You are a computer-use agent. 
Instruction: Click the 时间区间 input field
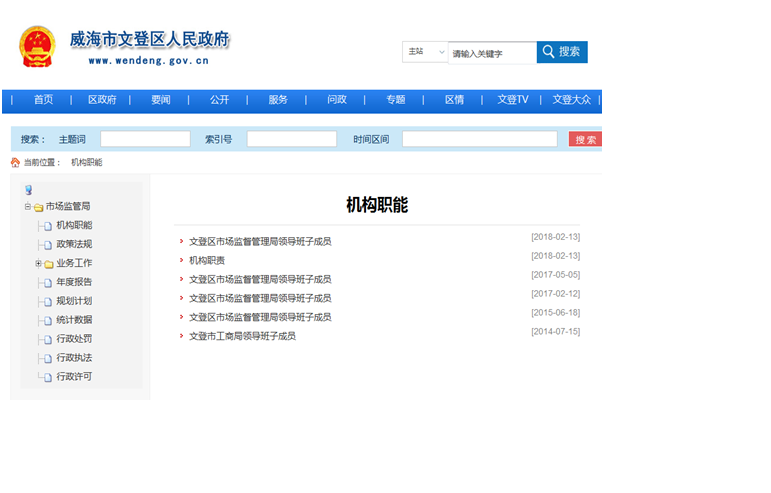(x=479, y=139)
